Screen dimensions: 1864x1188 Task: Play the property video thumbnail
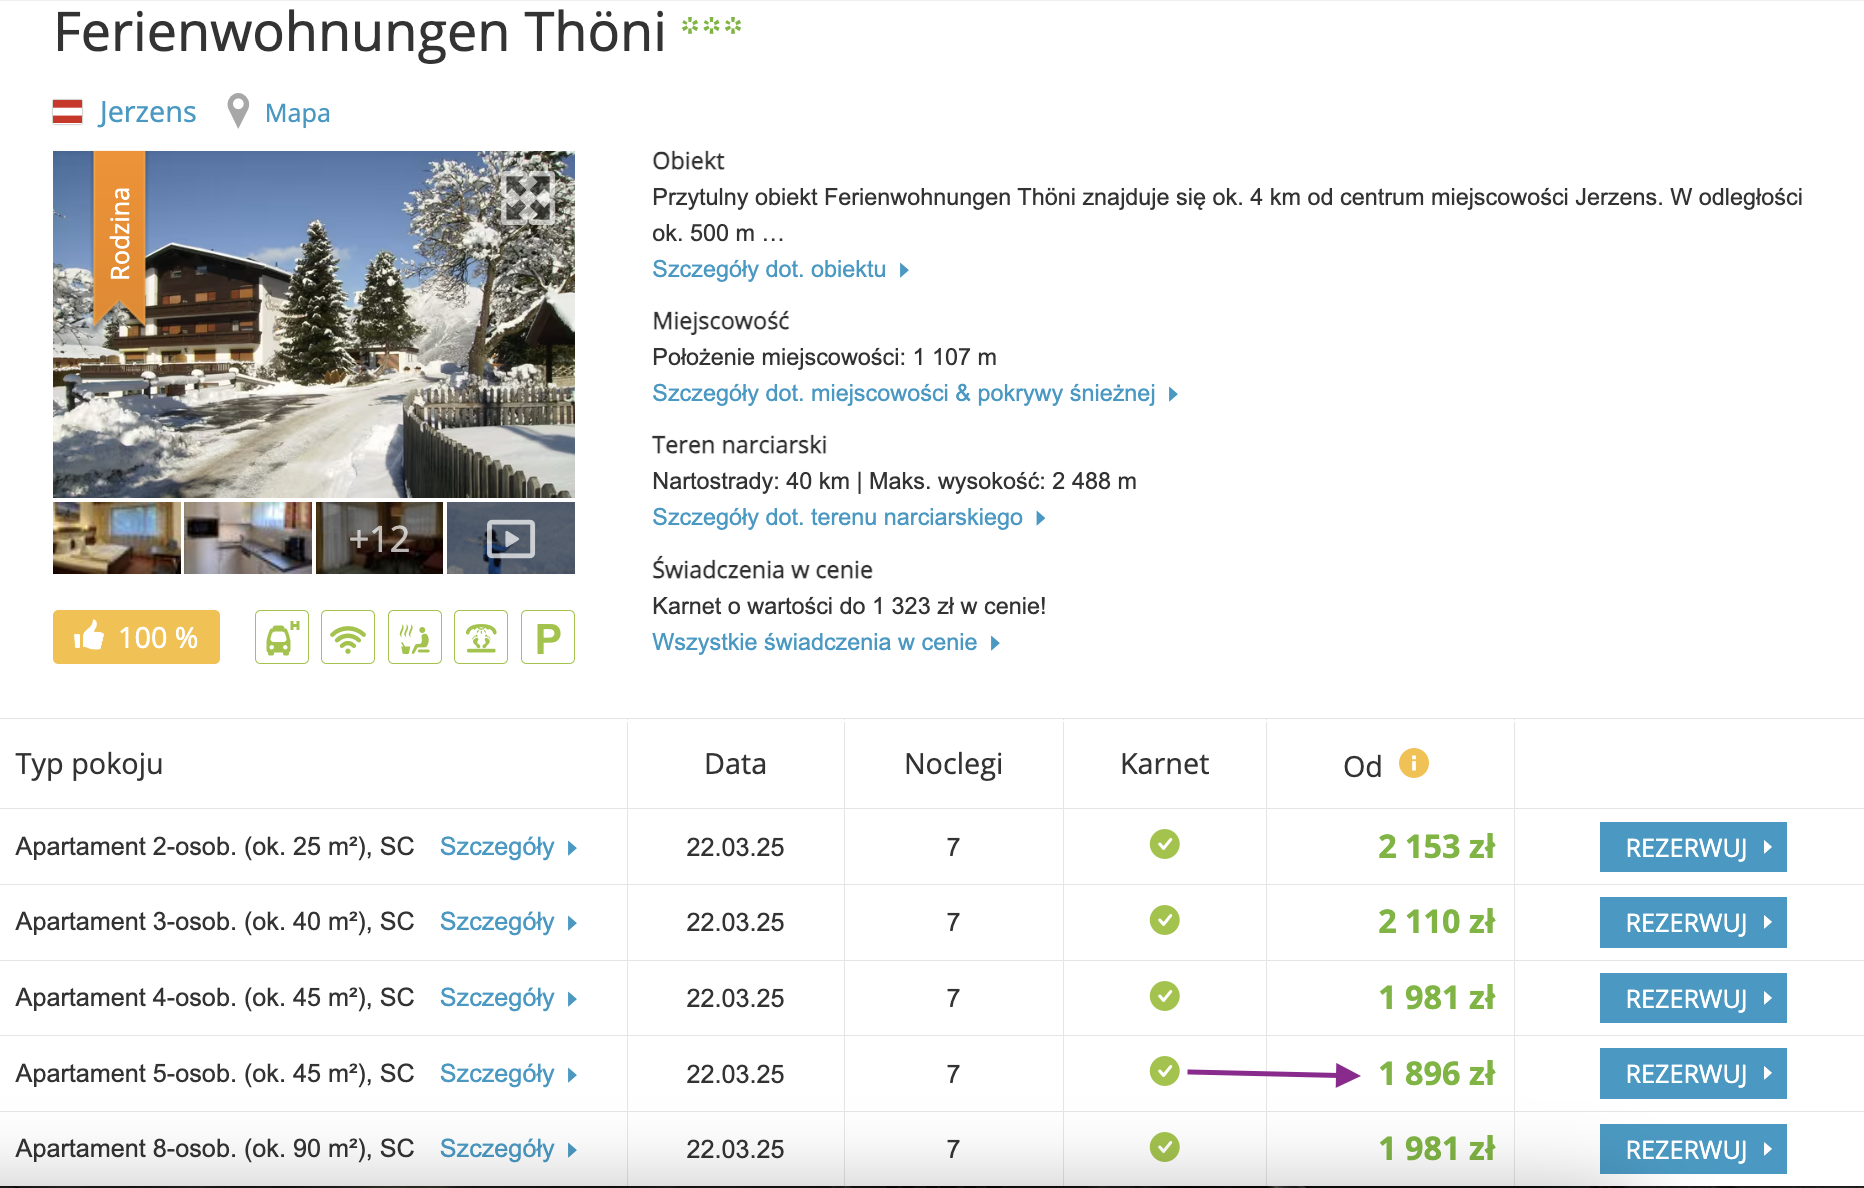511,538
